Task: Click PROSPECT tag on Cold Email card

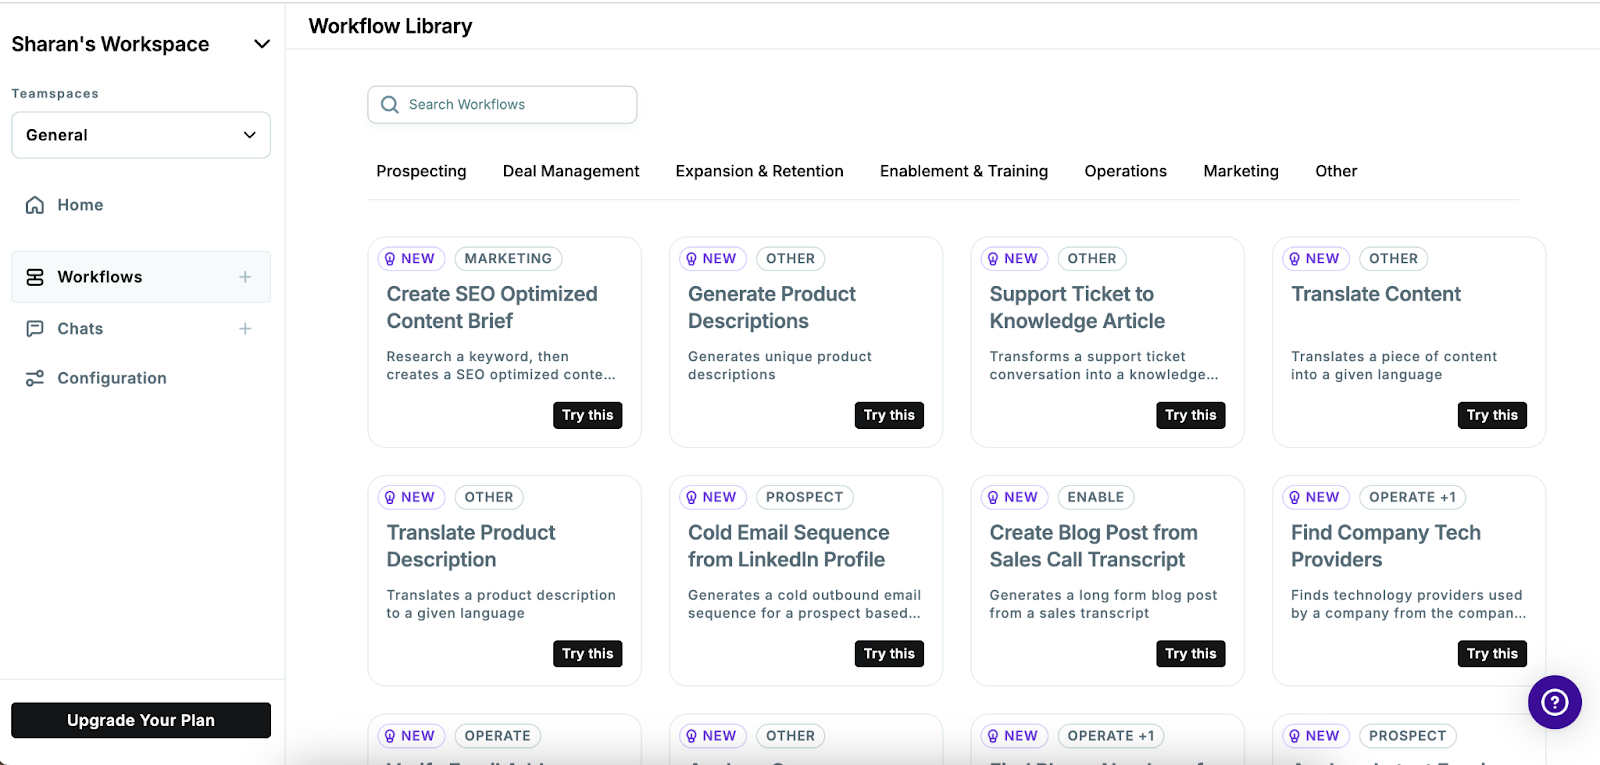Action: 805,497
